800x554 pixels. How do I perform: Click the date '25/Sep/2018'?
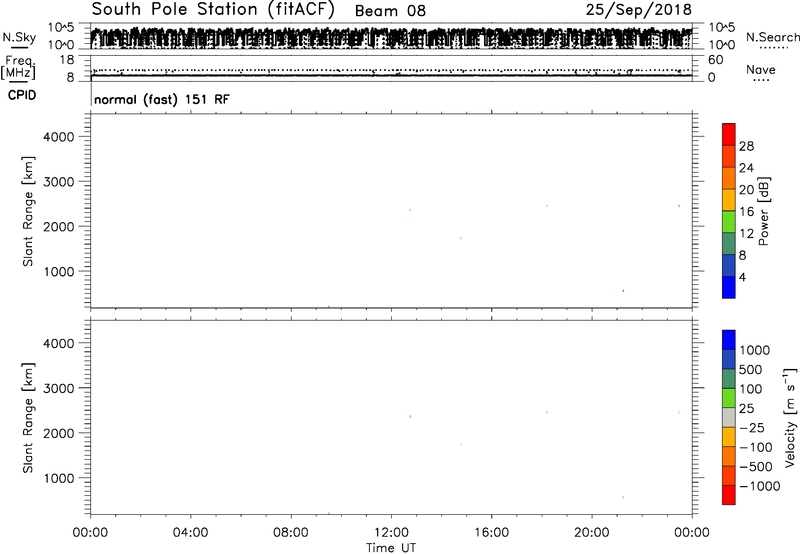(639, 10)
